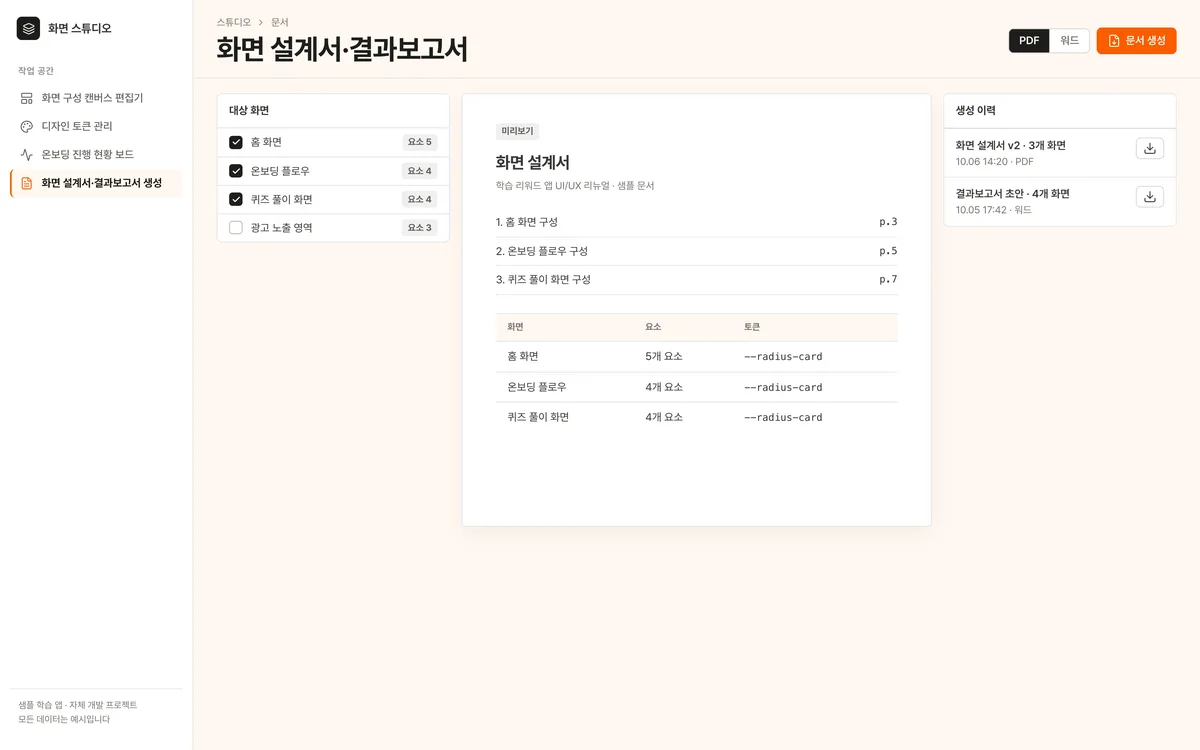This screenshot has height=750, width=1200.
Task: Select the PDF format toggle
Action: pyautogui.click(x=1029, y=41)
